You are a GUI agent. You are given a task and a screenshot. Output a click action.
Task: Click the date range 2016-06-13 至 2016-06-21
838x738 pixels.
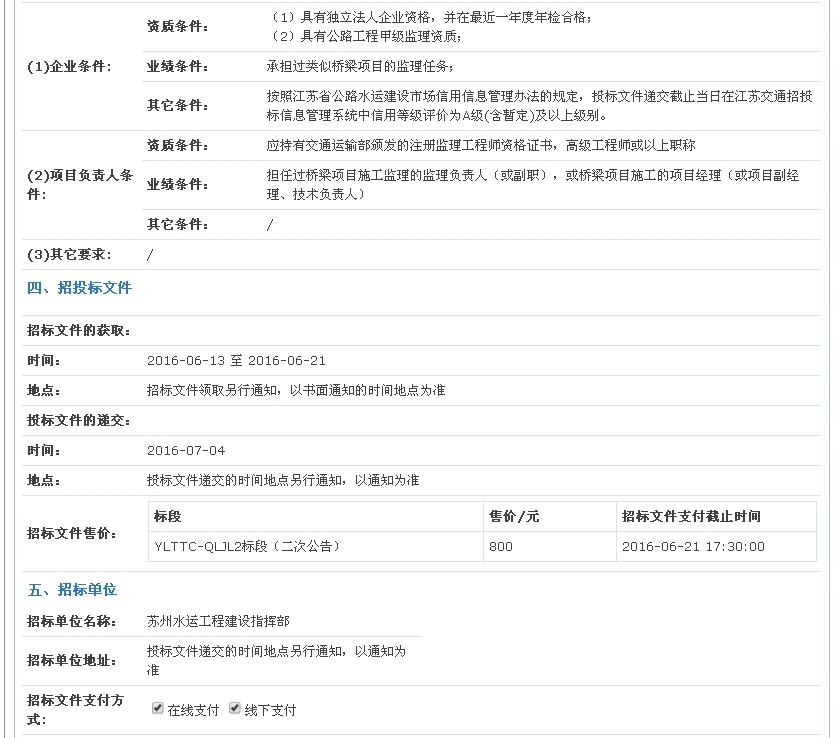point(236,361)
